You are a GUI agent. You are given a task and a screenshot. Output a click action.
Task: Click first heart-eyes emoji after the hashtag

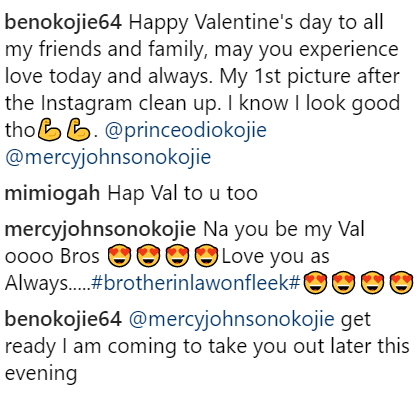tap(316, 283)
